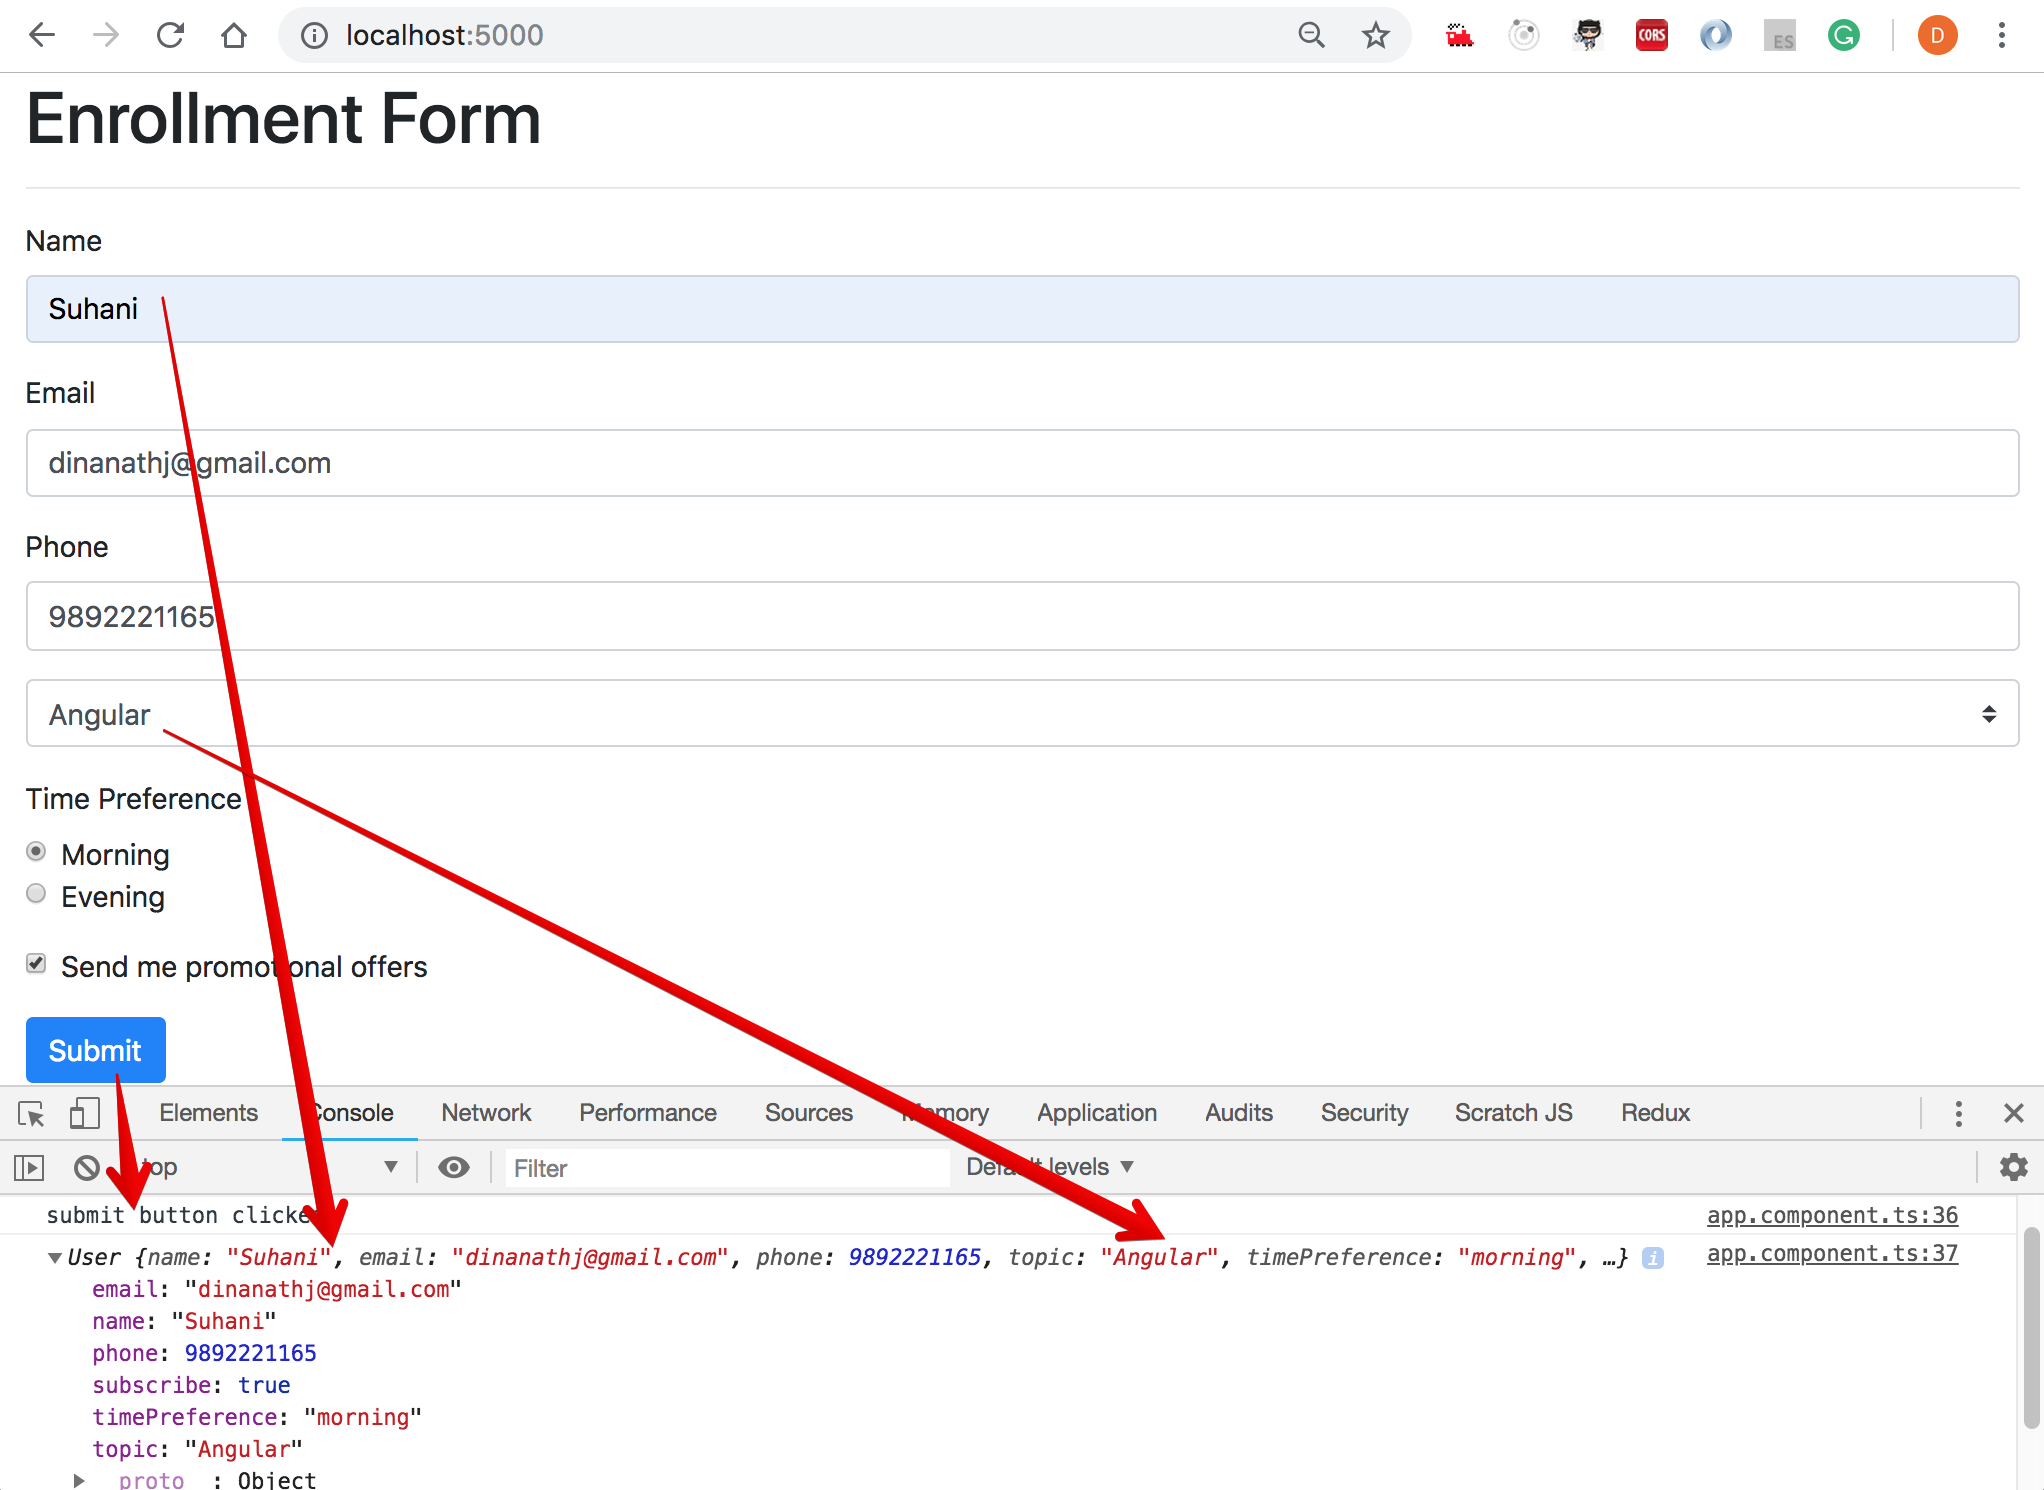
Task: Open the Angular topic dropdown
Action: click(1021, 714)
